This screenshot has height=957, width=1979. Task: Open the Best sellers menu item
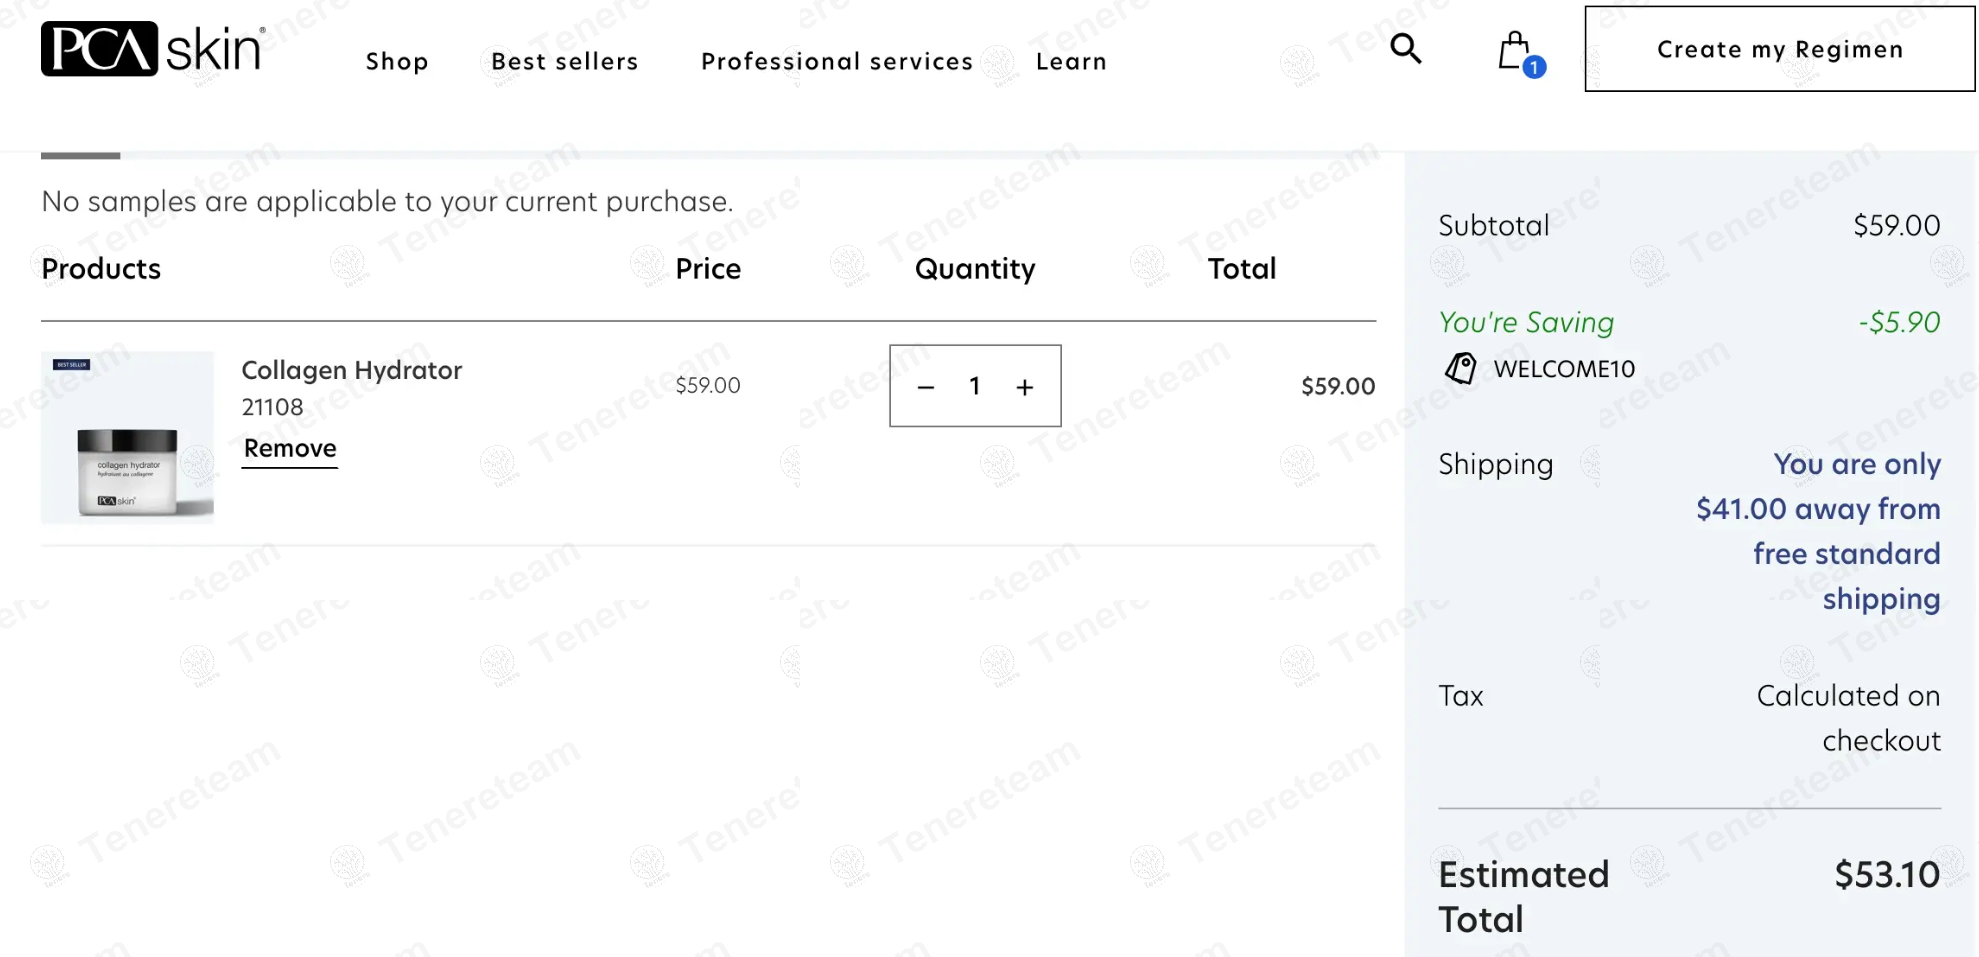565,62
